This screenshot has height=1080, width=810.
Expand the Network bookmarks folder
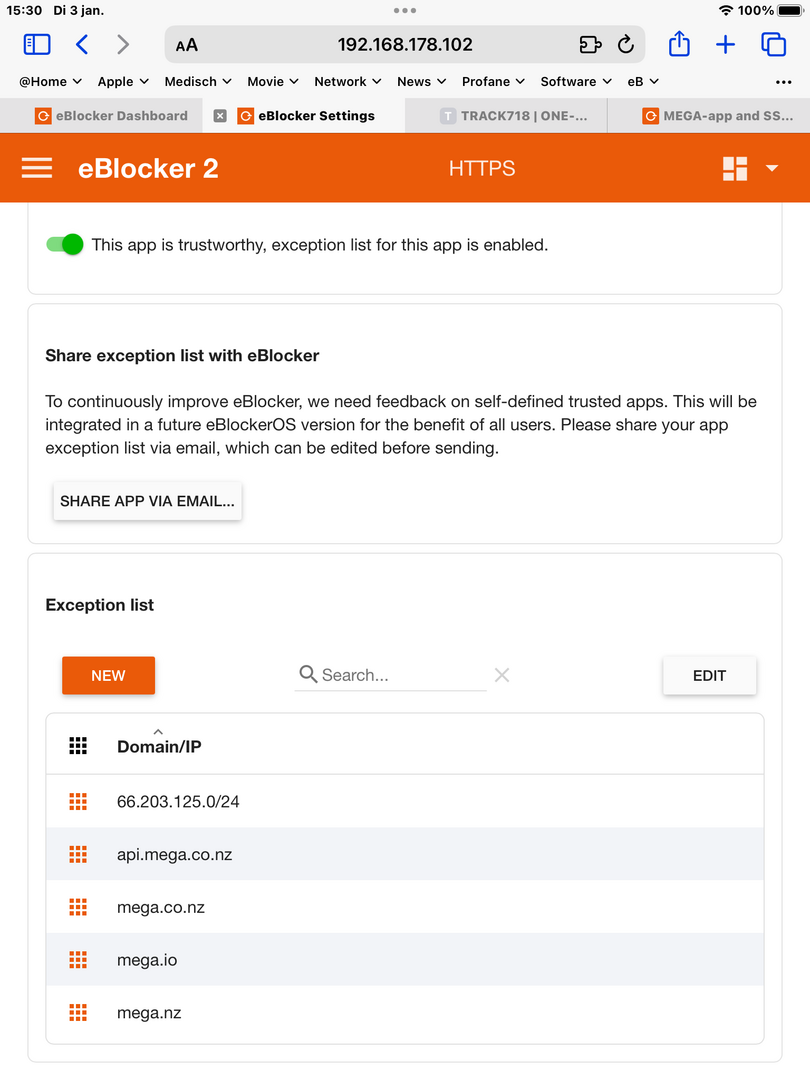[348, 81]
